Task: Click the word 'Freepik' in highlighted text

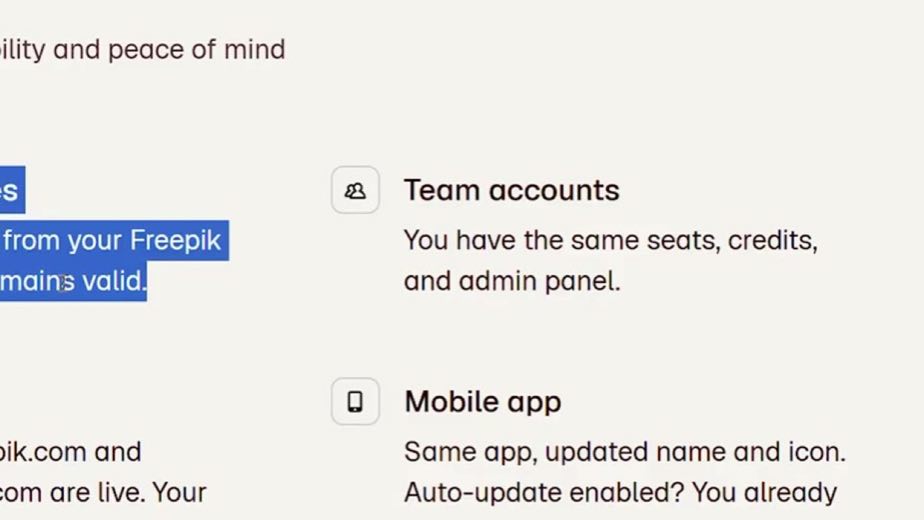Action: tap(175, 241)
